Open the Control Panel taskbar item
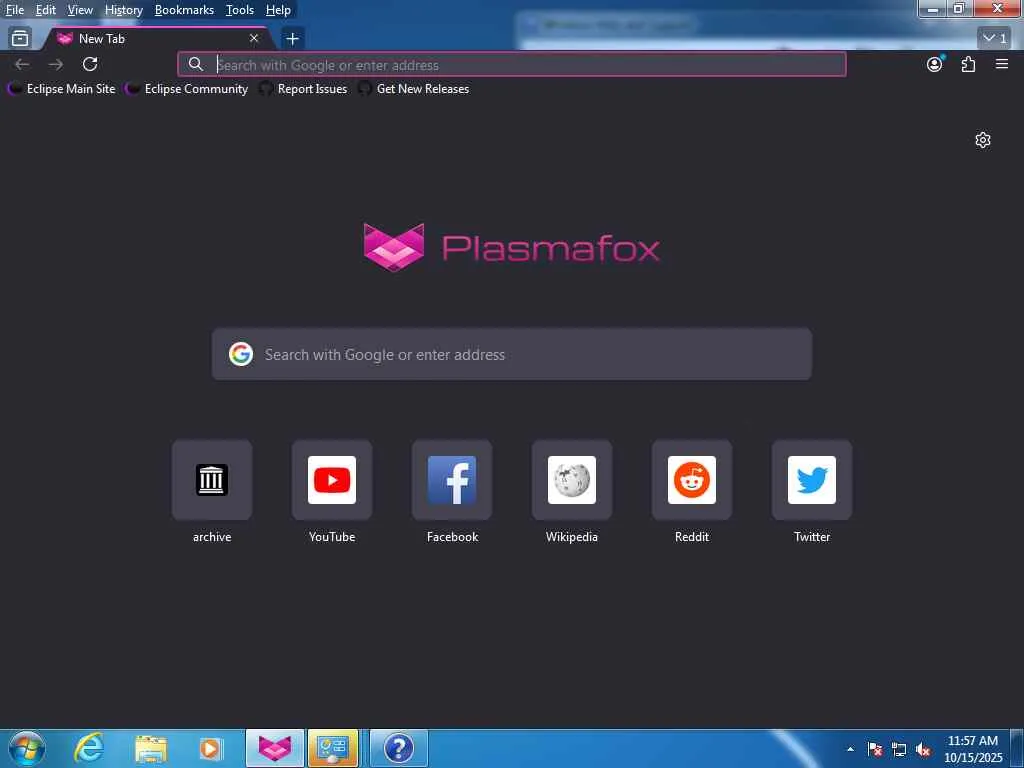Viewport: 1024px width, 768px height. (x=333, y=748)
